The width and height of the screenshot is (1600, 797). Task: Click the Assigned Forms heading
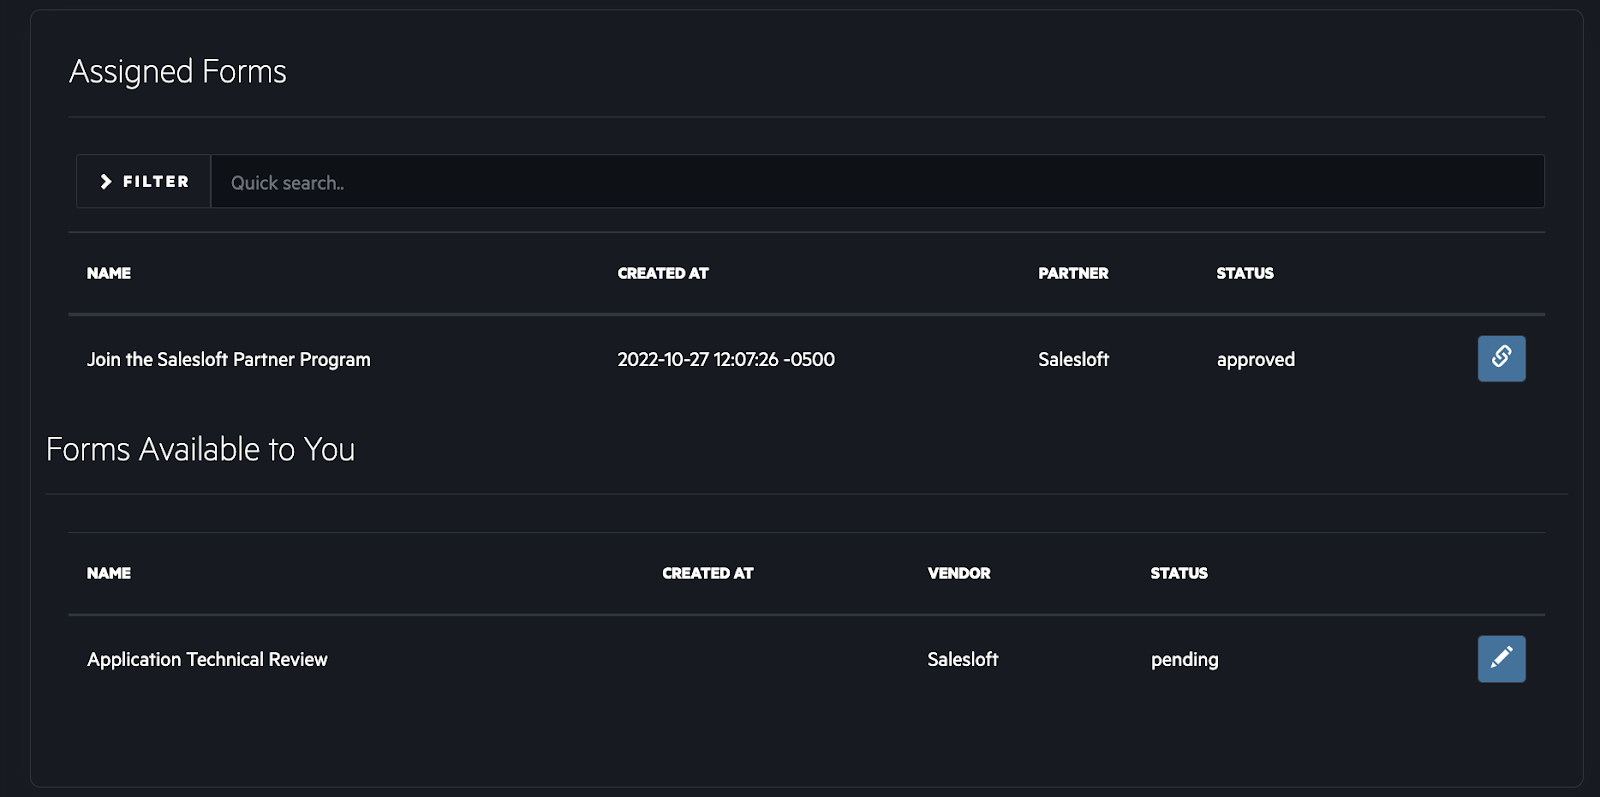pyautogui.click(x=177, y=72)
